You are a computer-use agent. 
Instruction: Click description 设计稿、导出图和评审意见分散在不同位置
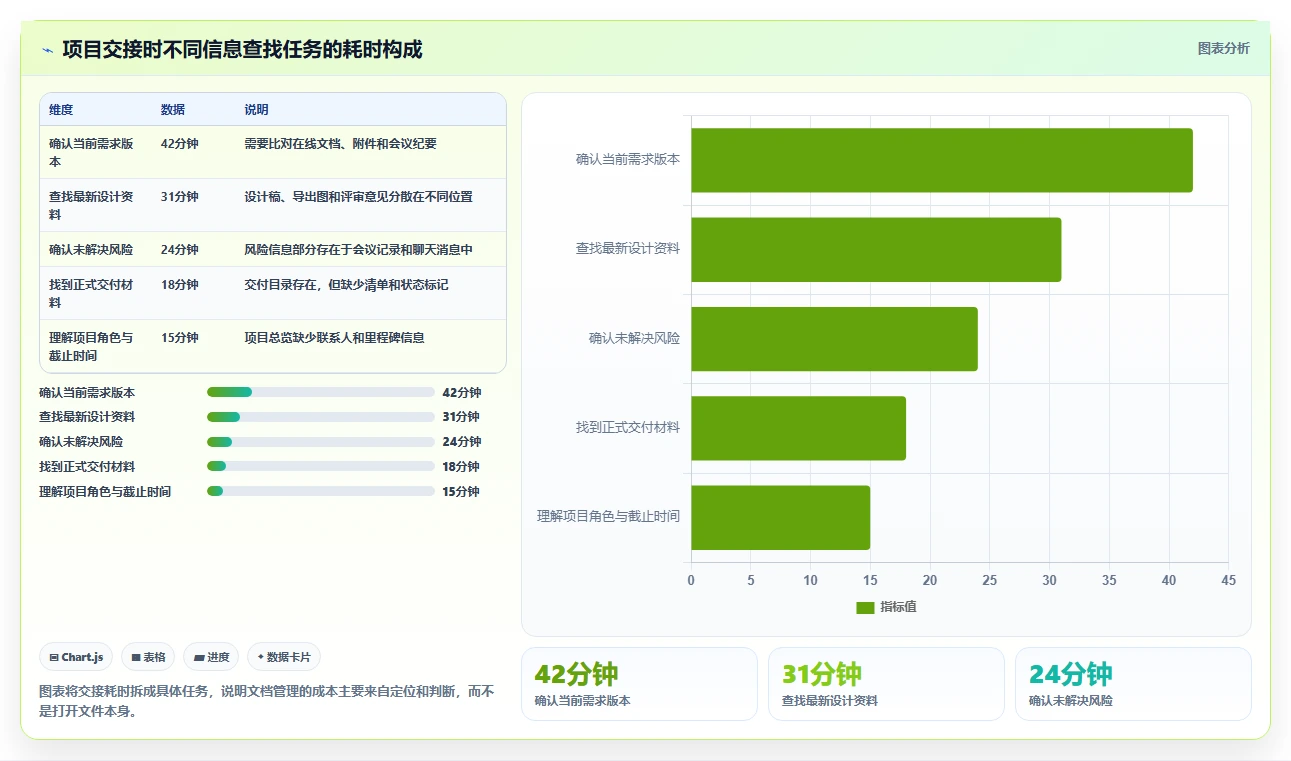click(359, 197)
